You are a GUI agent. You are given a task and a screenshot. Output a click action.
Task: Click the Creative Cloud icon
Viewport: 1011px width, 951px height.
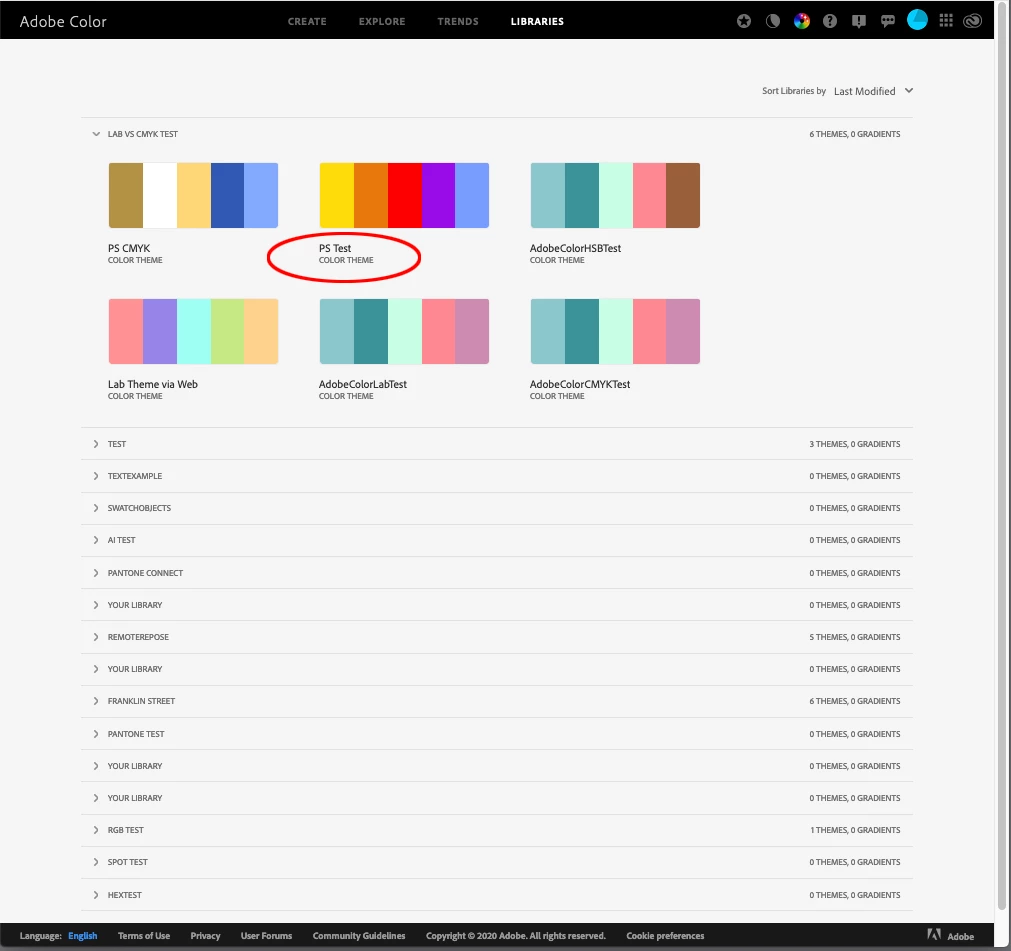click(972, 21)
